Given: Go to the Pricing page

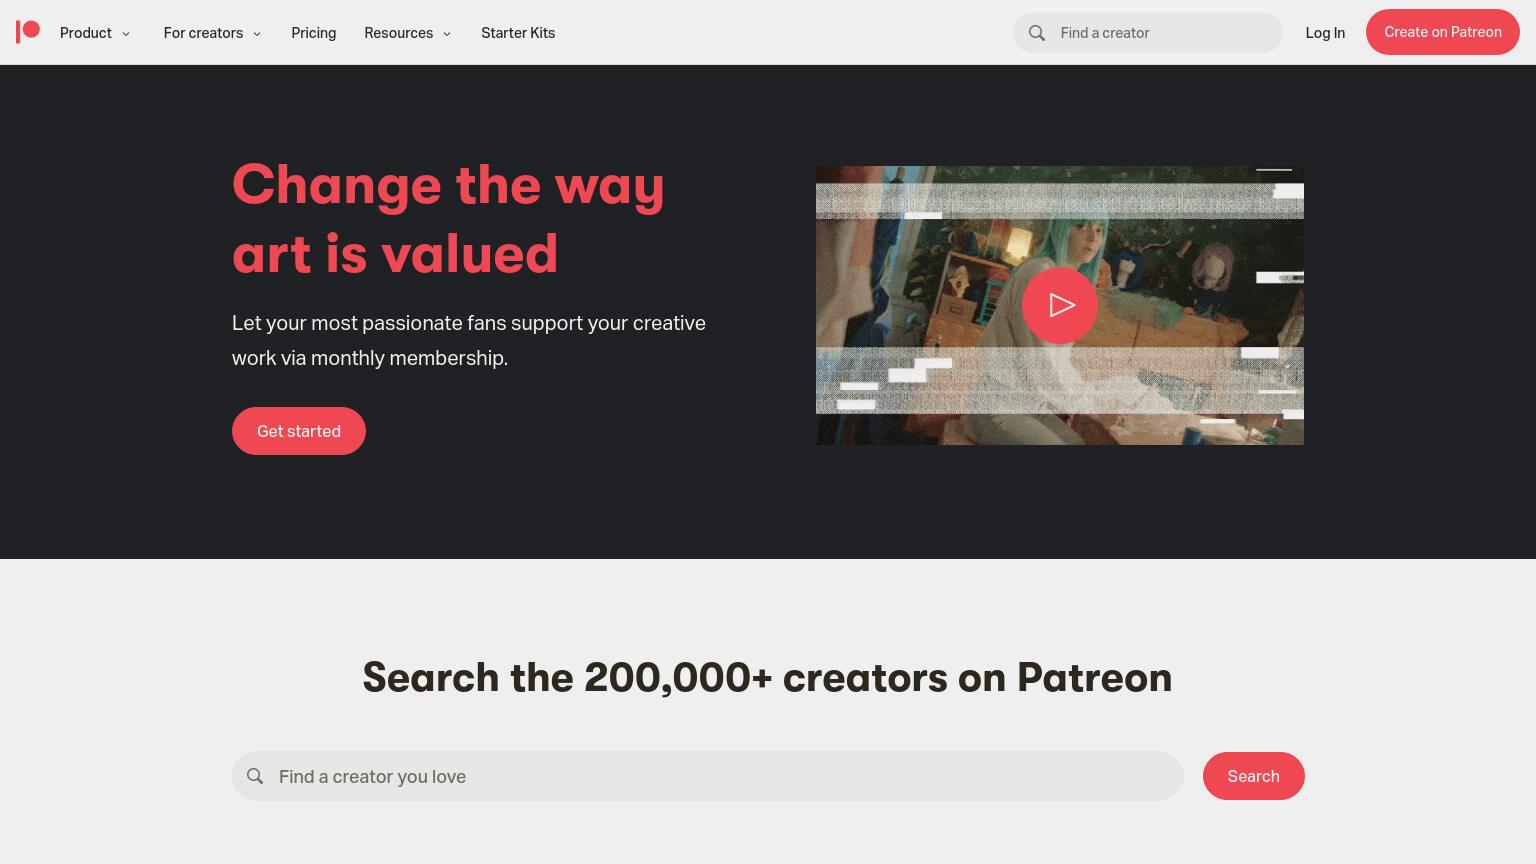Looking at the screenshot, I should click(x=313, y=33).
